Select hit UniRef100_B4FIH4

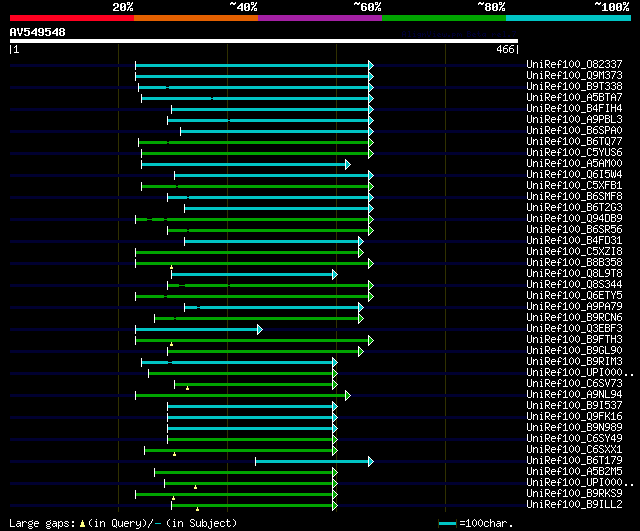[574, 109]
